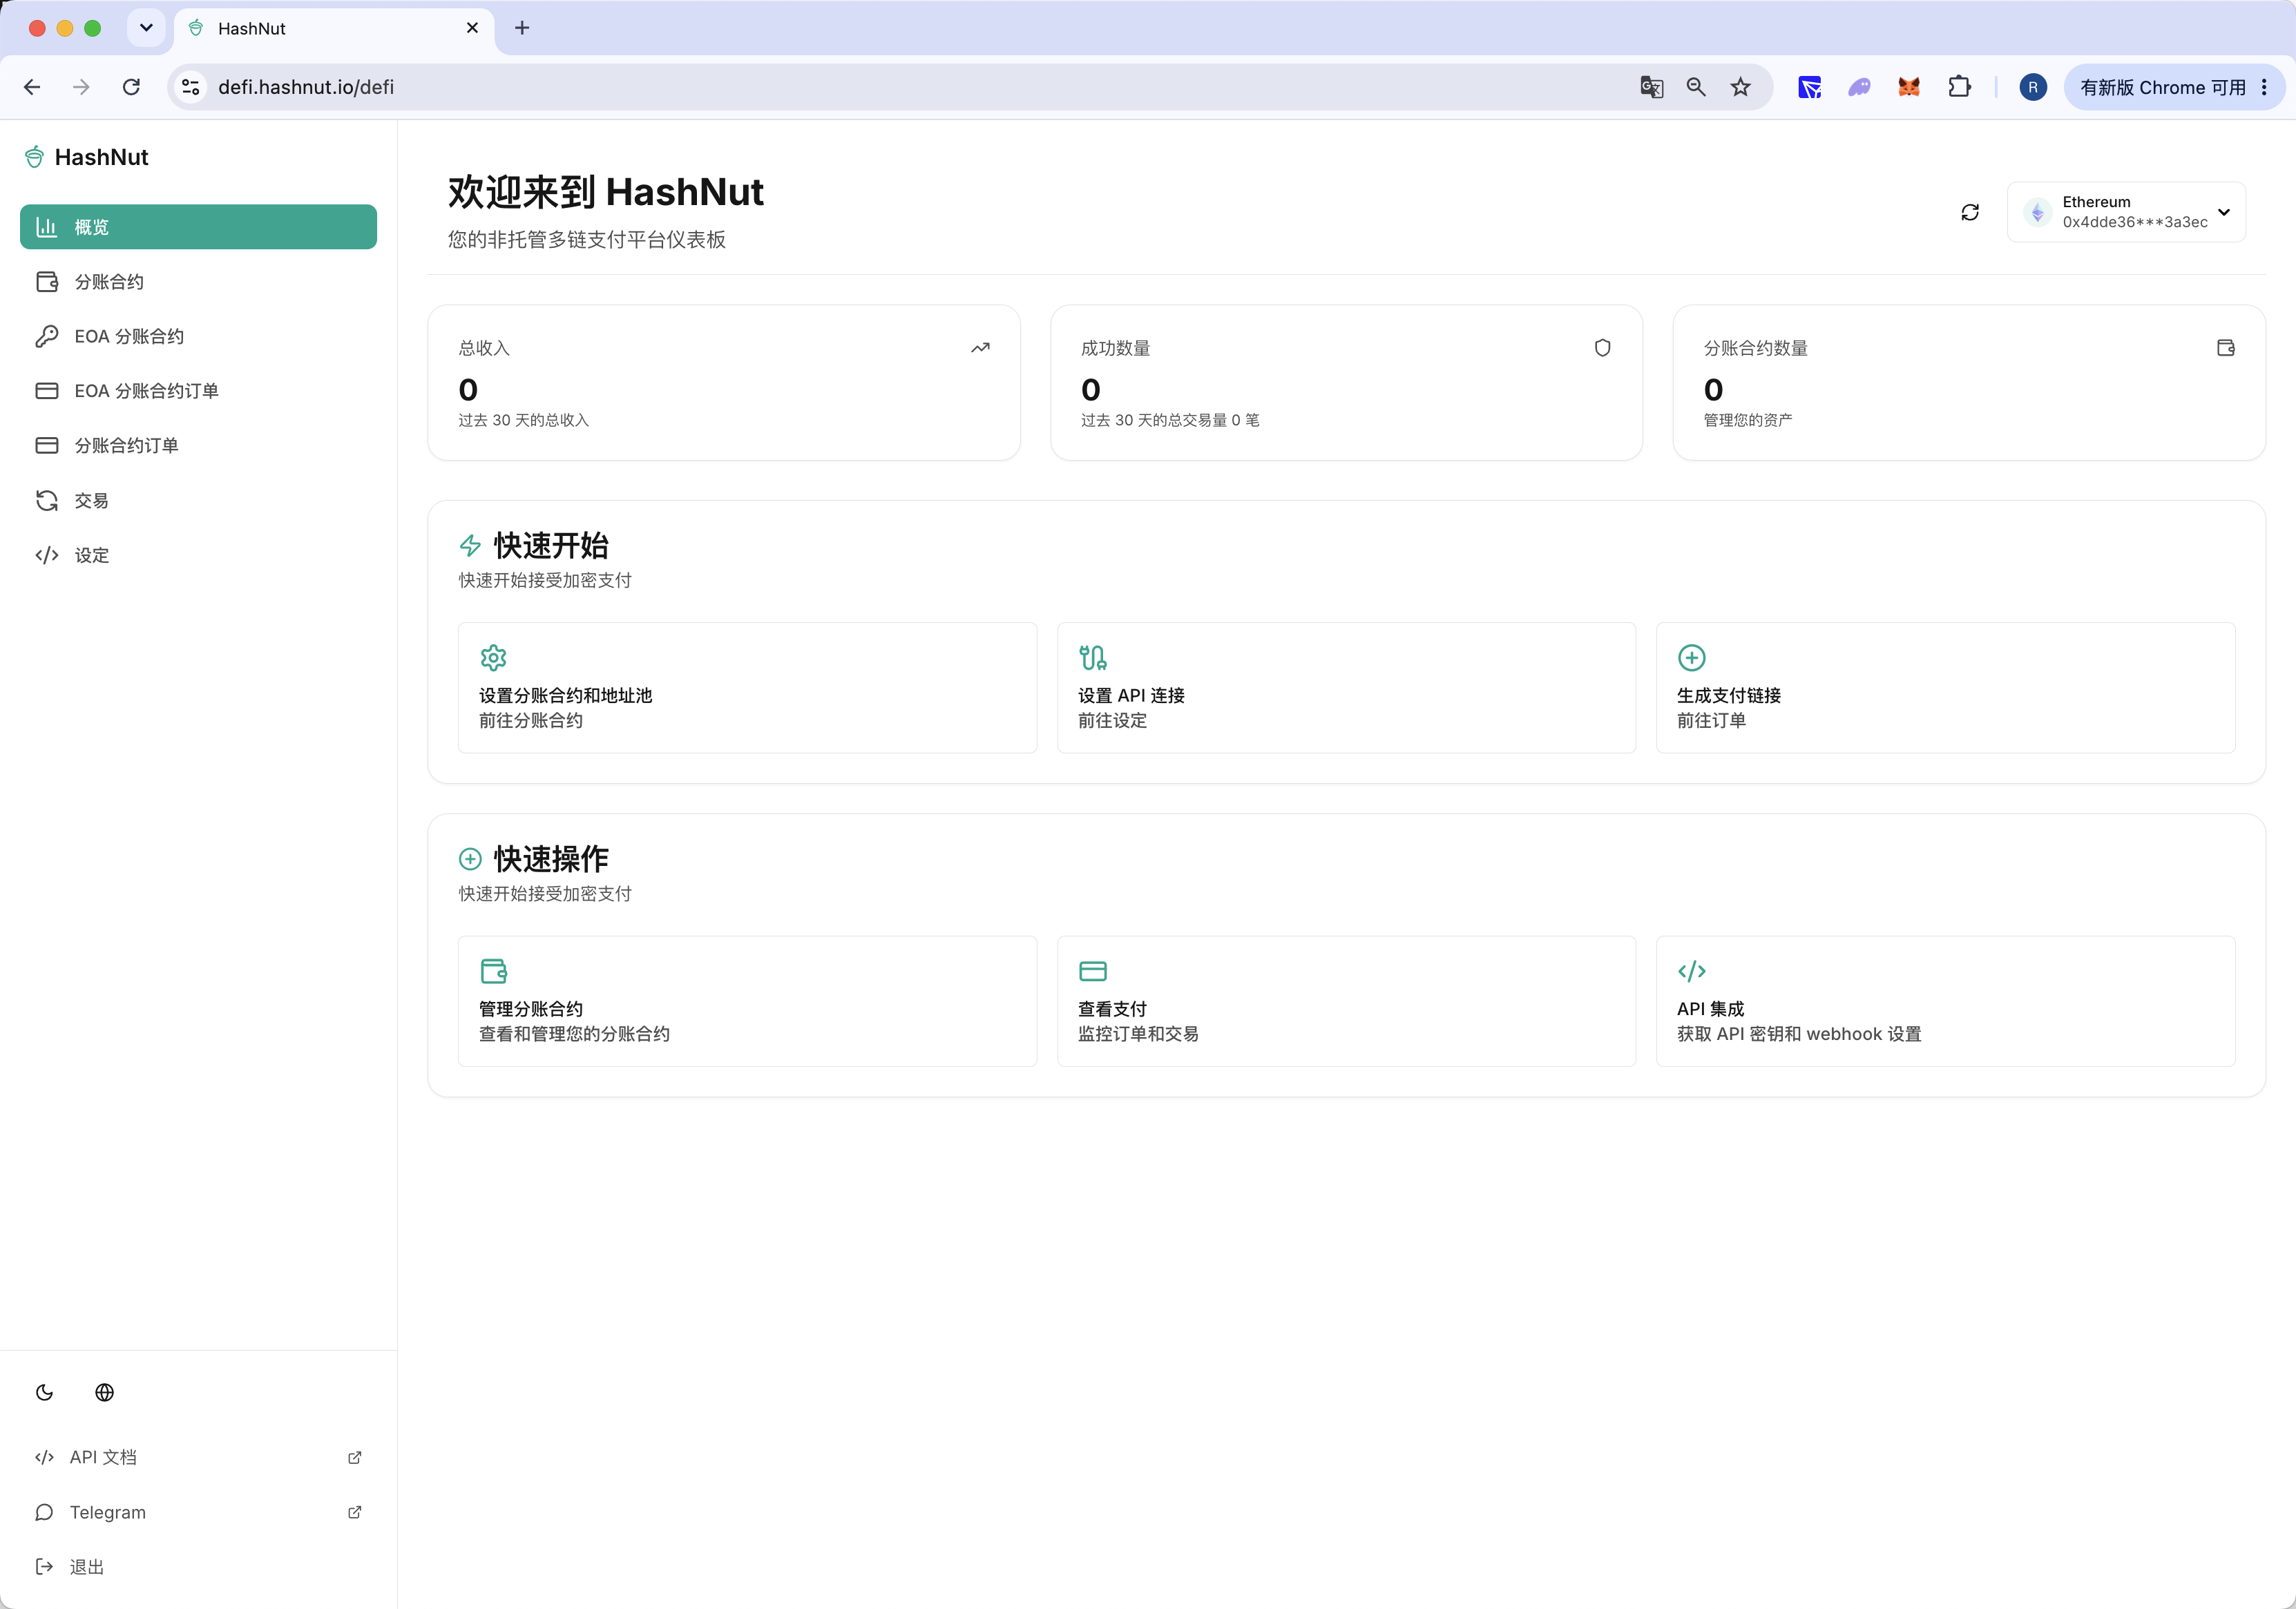
Task: Click the plus circle icon beside 快速操作
Action: [x=470, y=859]
